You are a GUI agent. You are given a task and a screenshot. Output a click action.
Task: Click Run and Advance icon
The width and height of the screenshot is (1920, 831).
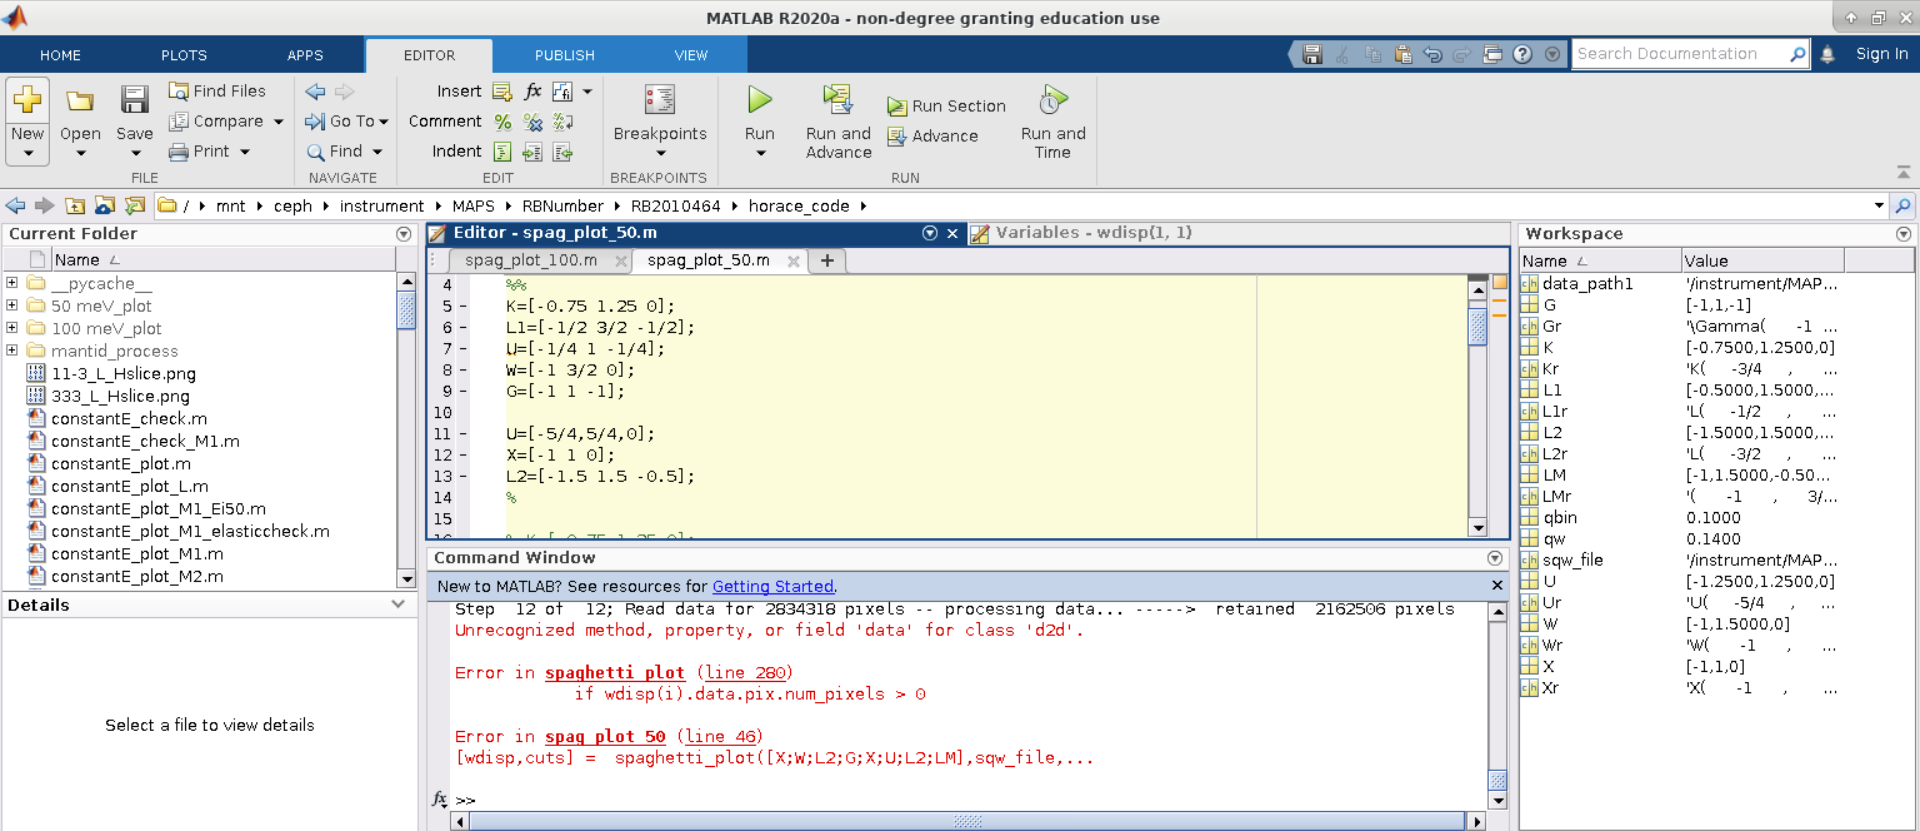(837, 99)
